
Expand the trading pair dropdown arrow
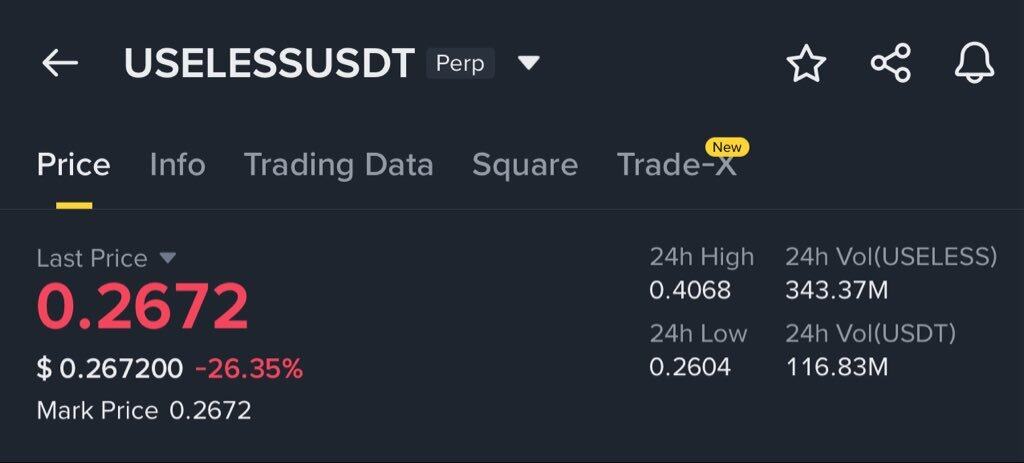[x=529, y=64]
